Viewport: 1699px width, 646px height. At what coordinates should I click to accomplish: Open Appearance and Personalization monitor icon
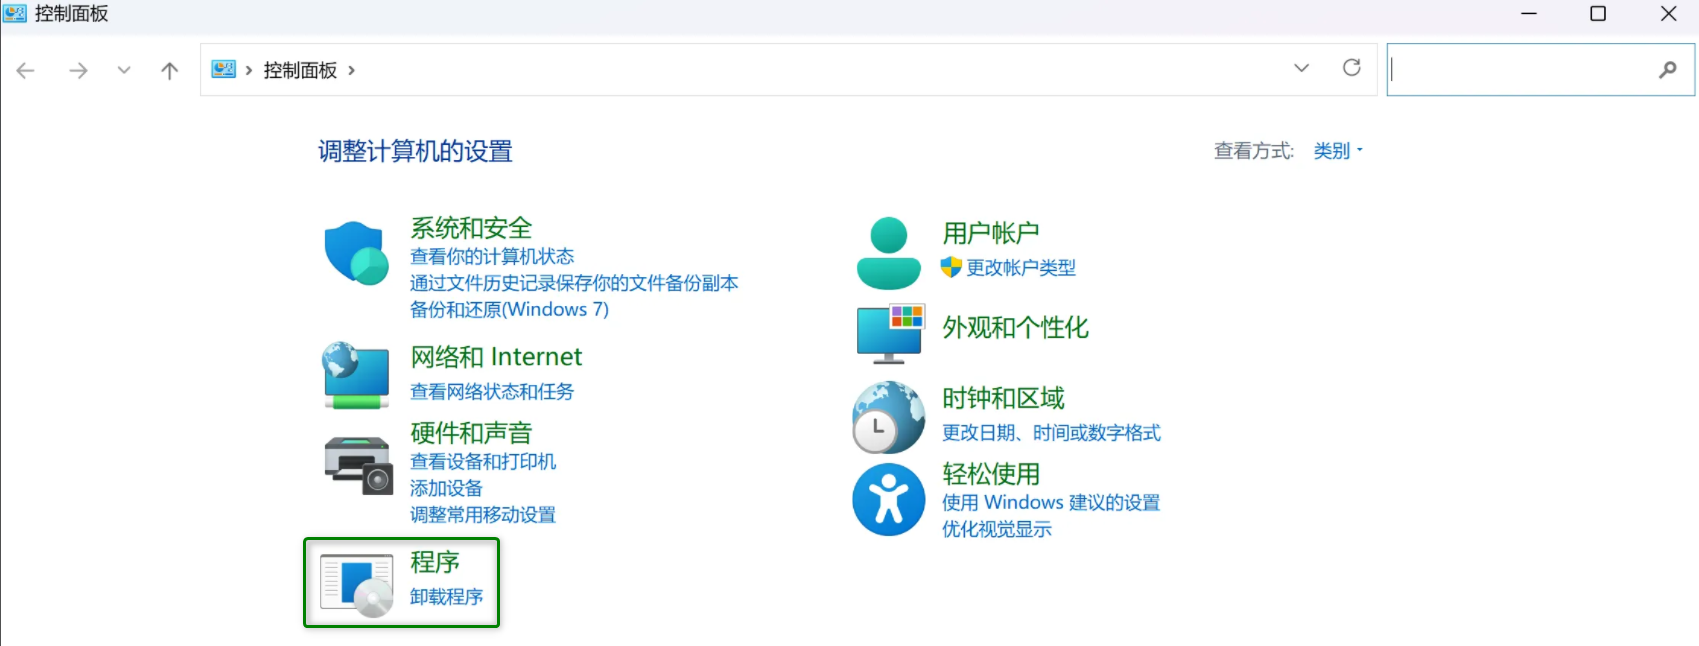pyautogui.click(x=890, y=334)
